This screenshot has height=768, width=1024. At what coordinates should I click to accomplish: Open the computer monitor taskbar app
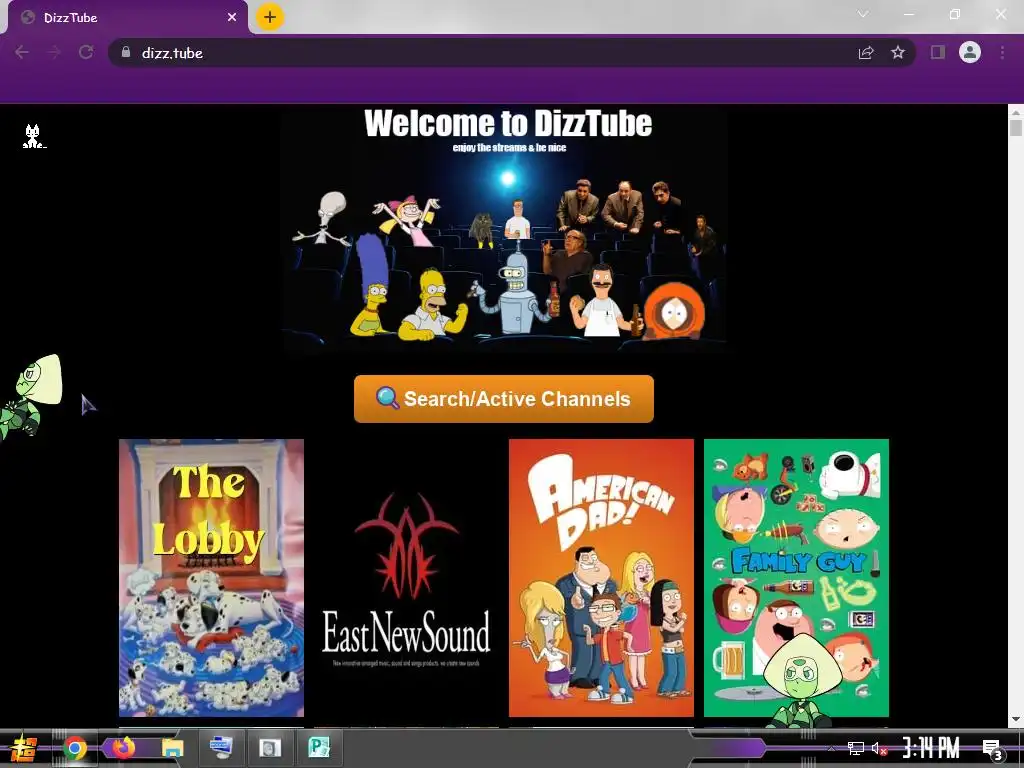(221, 748)
